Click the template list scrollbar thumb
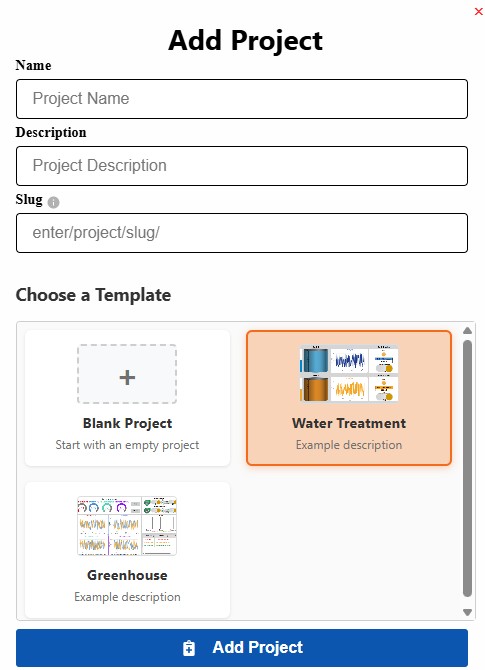Screen dimensions: 485x670 pos(467,468)
